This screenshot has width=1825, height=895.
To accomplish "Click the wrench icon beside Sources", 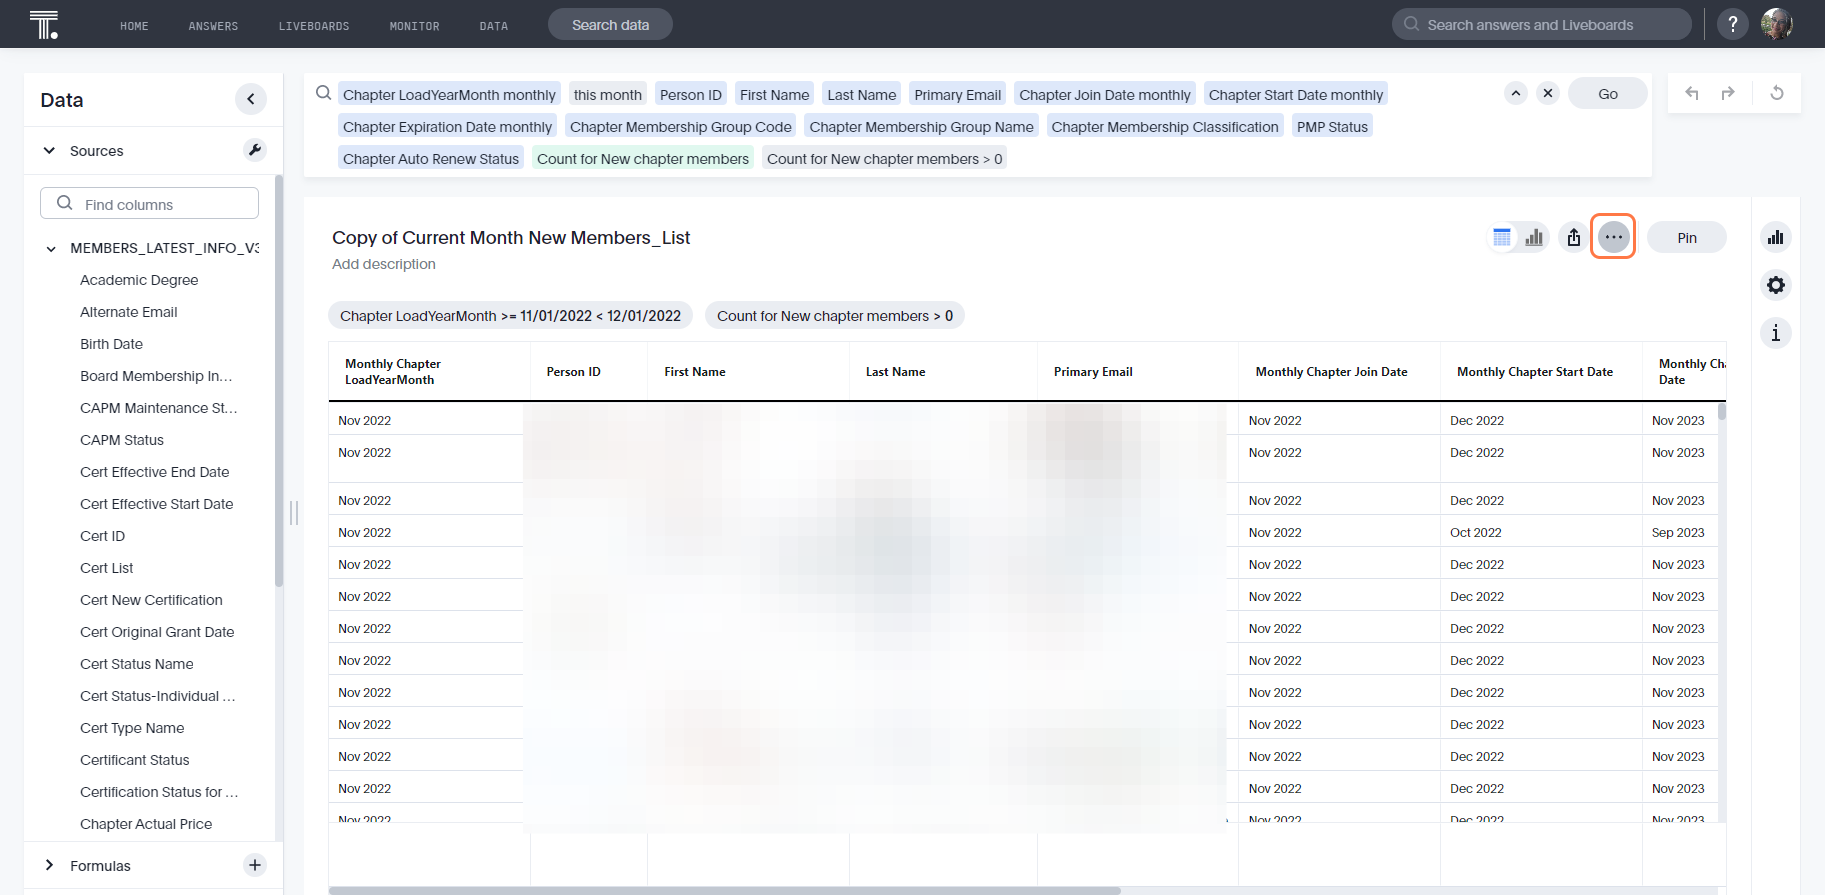I will (255, 150).
